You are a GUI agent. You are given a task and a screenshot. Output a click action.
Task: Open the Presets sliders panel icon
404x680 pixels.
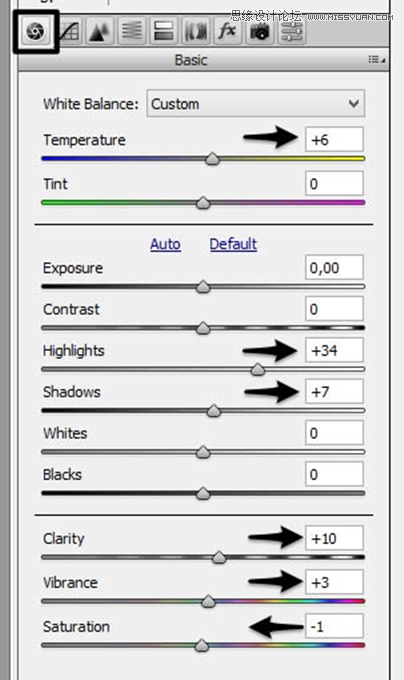(x=291, y=32)
